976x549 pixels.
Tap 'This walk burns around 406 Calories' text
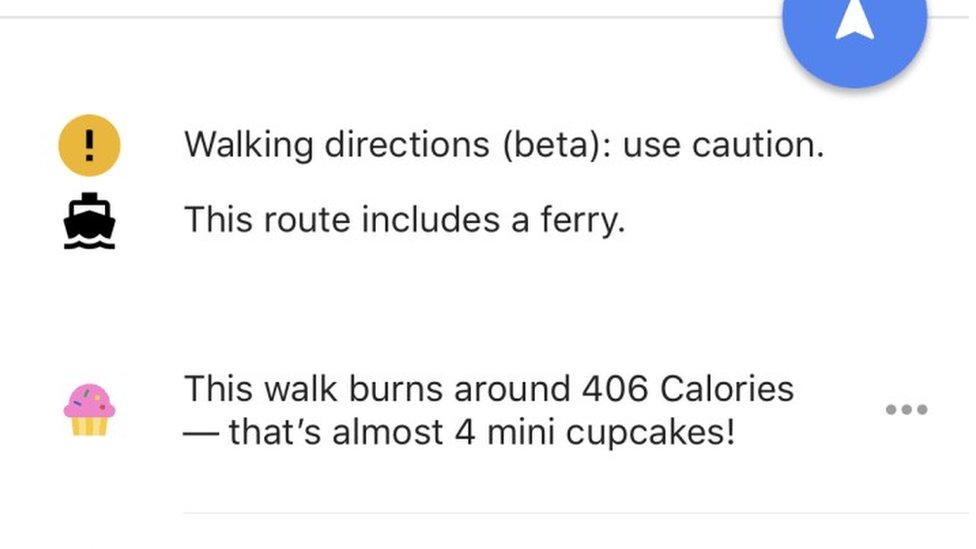tap(489, 389)
